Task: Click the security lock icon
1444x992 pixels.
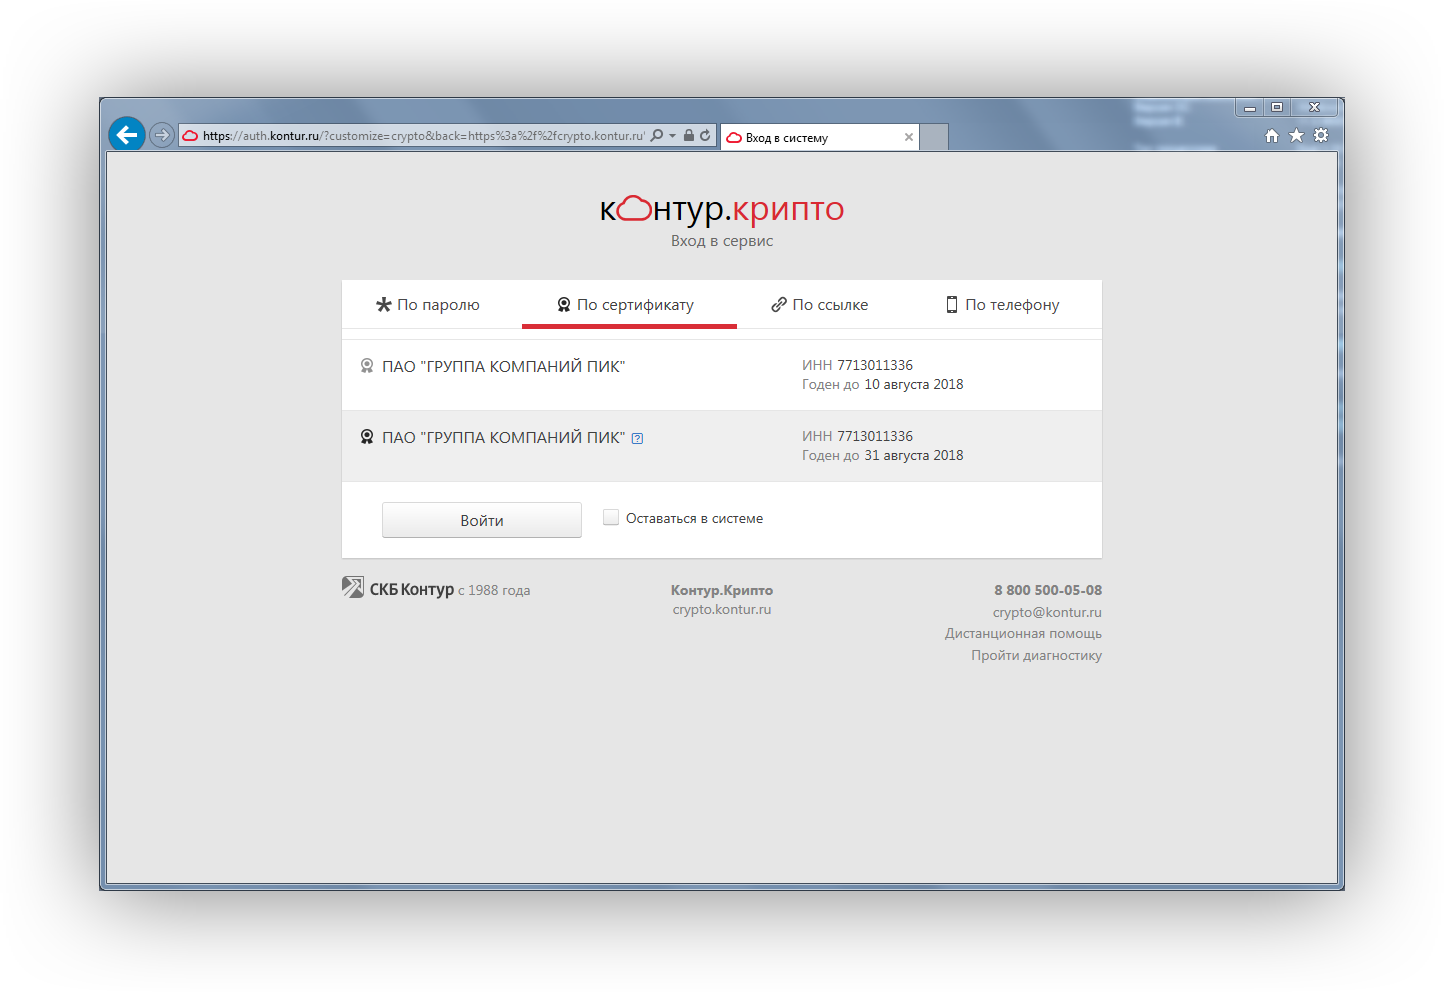Action: tap(689, 135)
